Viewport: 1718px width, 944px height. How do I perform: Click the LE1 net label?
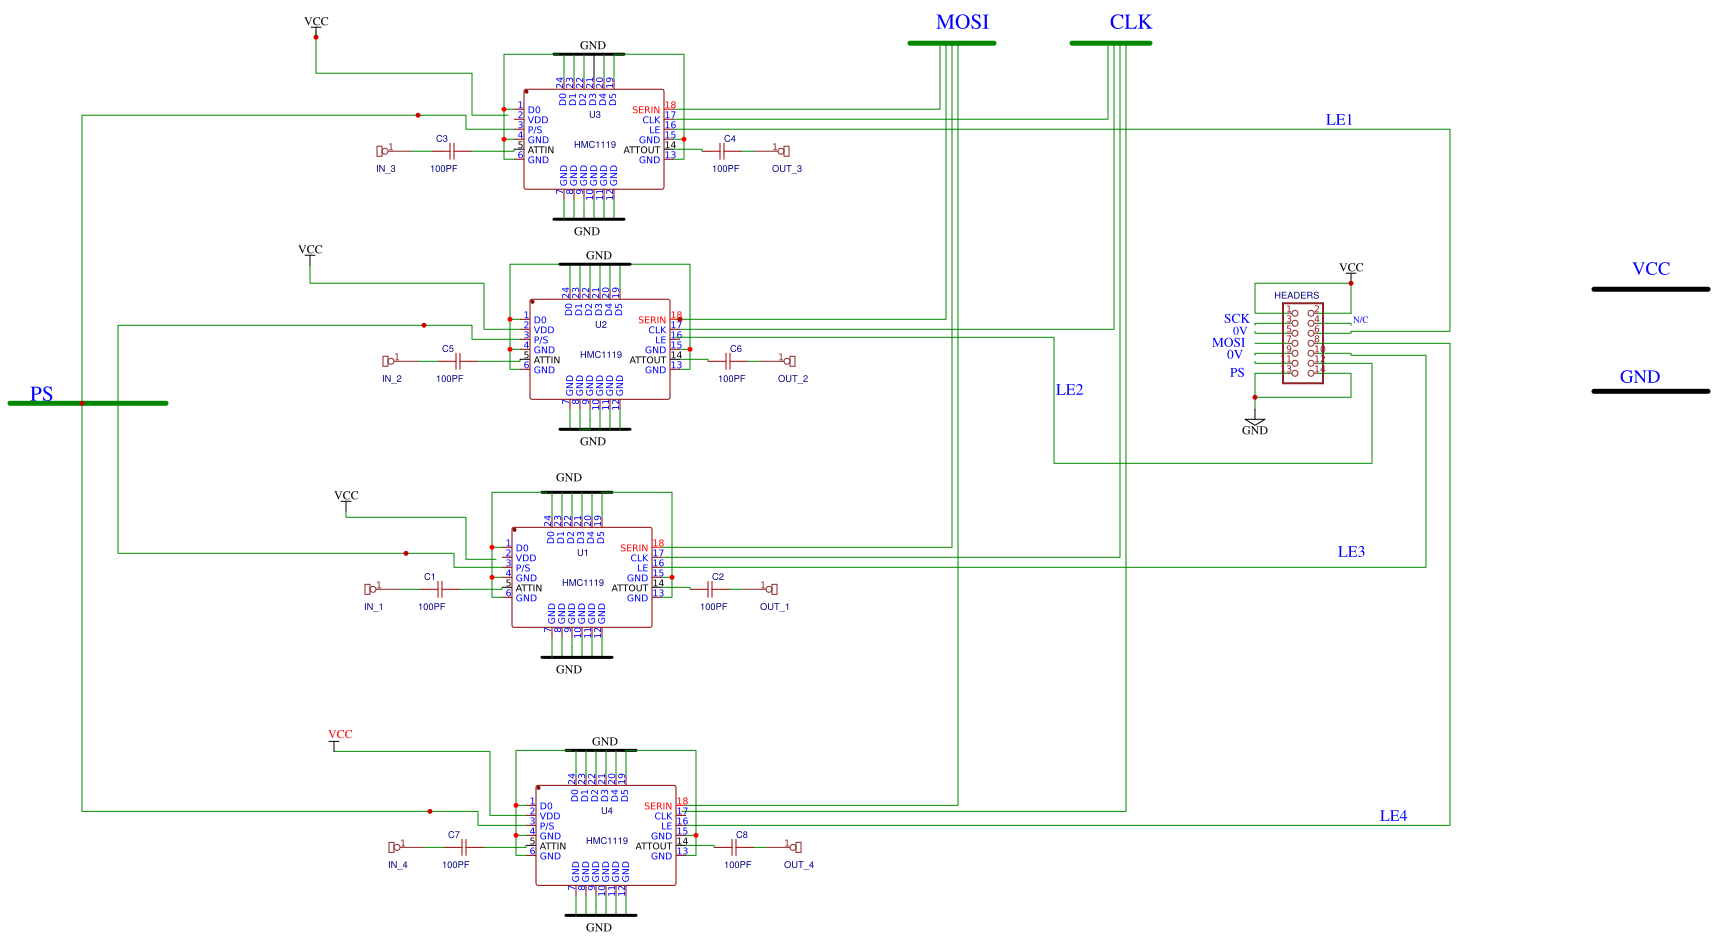coord(1339,120)
